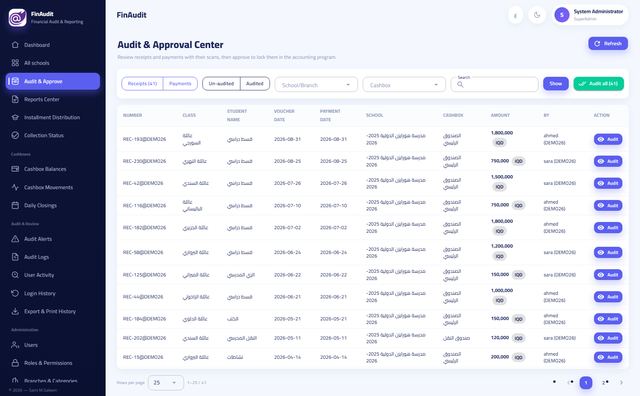Open the Reports Center sidebar item
The width and height of the screenshot is (640, 396).
click(x=53, y=99)
